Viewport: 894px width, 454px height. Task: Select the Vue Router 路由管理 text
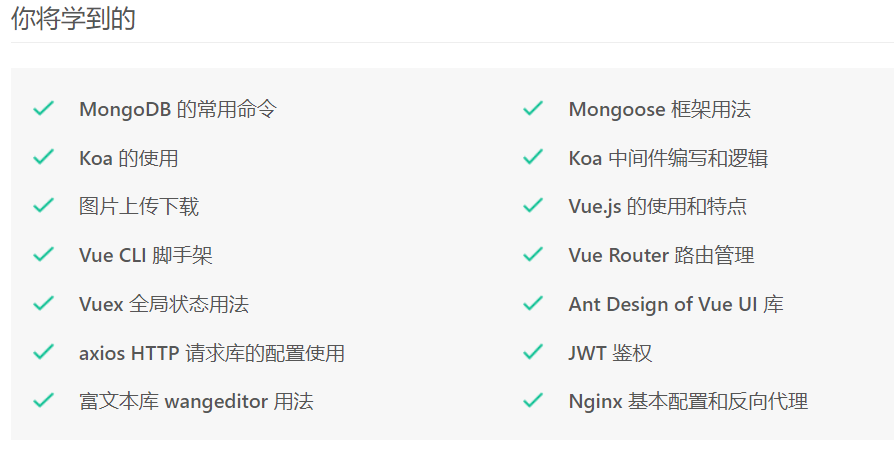coord(661,255)
